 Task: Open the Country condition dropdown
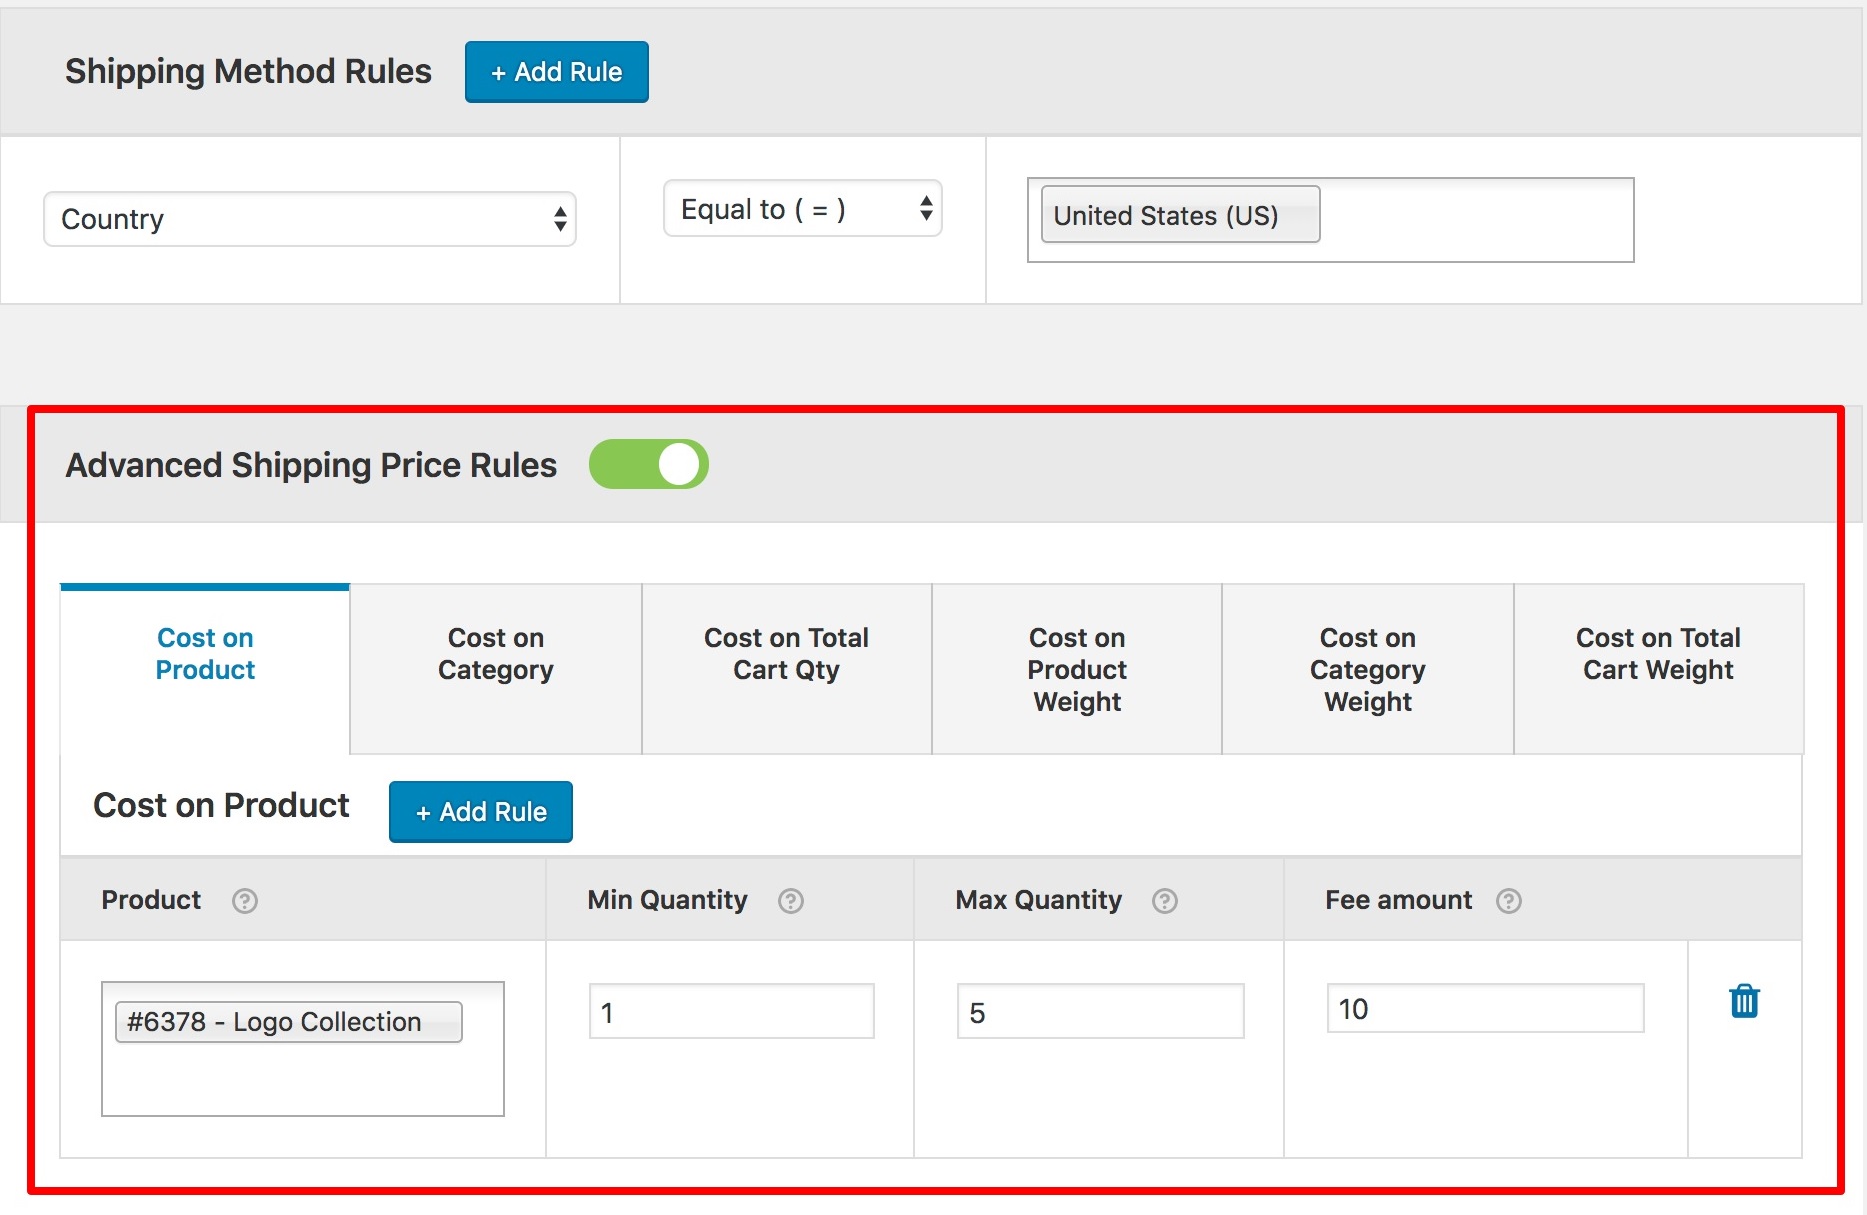(x=309, y=218)
